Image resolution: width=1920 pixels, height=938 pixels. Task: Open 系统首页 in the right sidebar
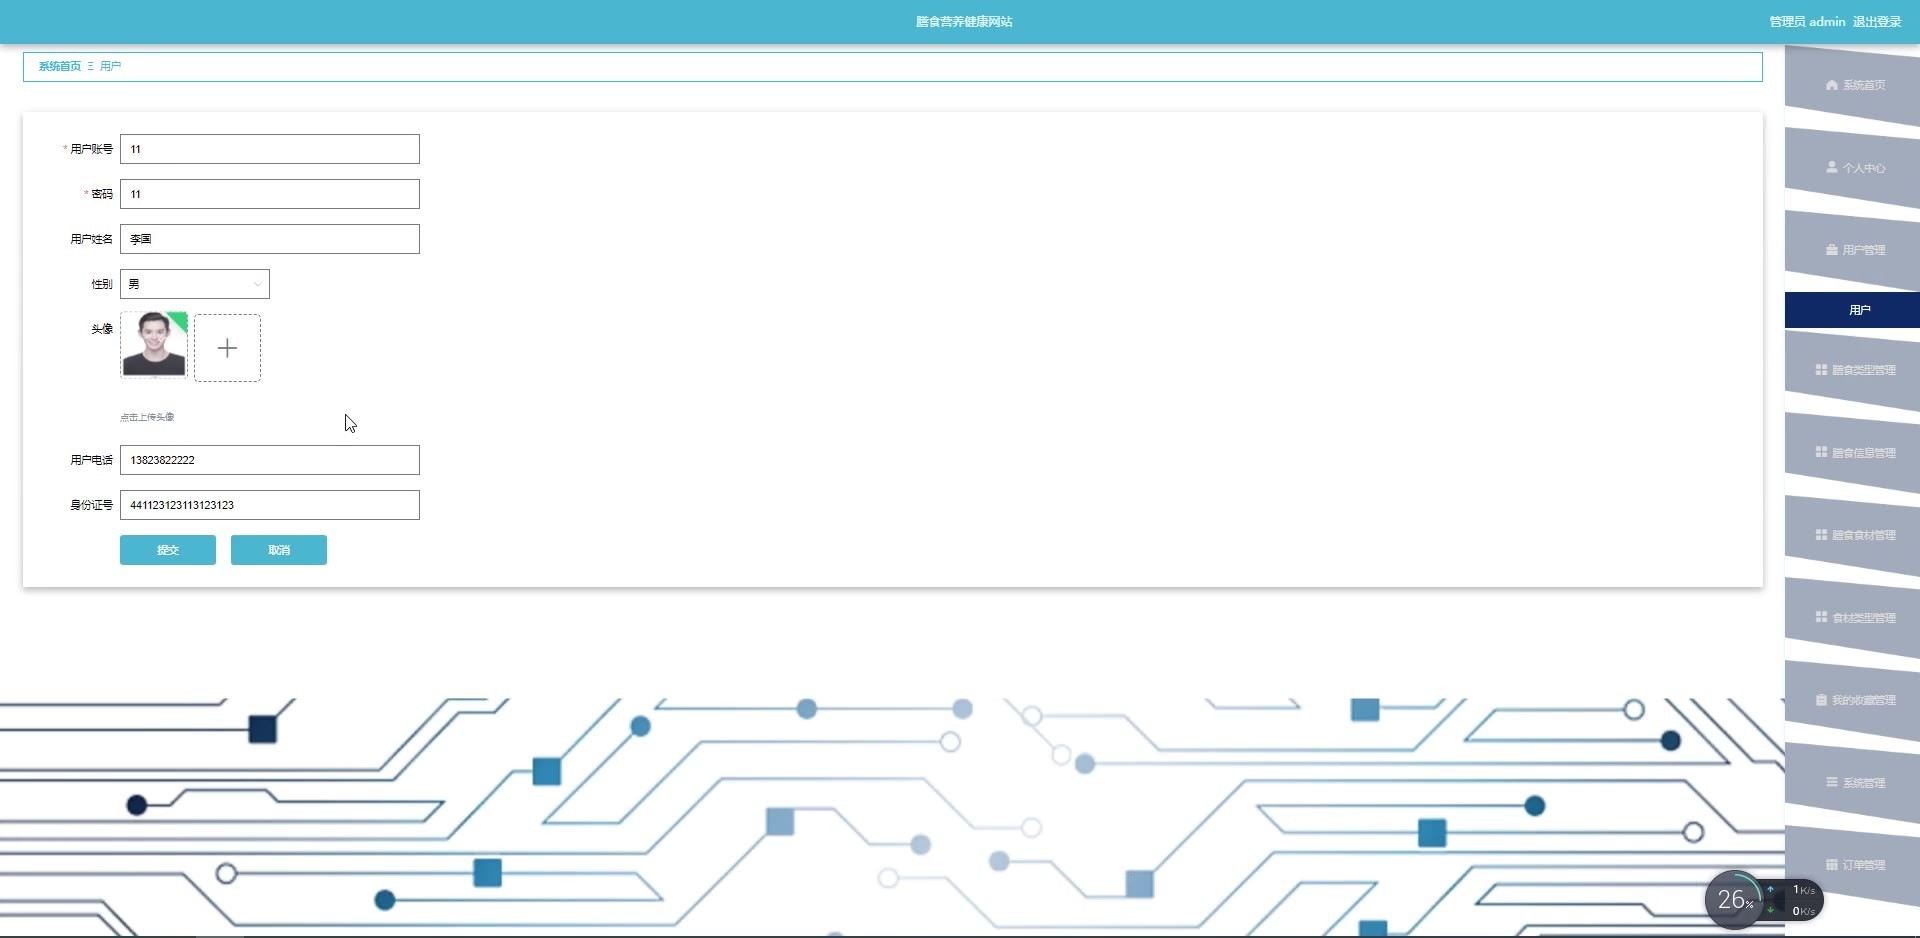click(1854, 85)
